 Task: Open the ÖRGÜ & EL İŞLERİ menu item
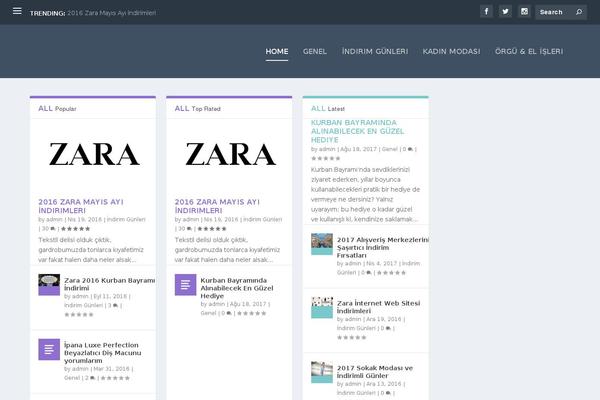pyautogui.click(x=529, y=51)
